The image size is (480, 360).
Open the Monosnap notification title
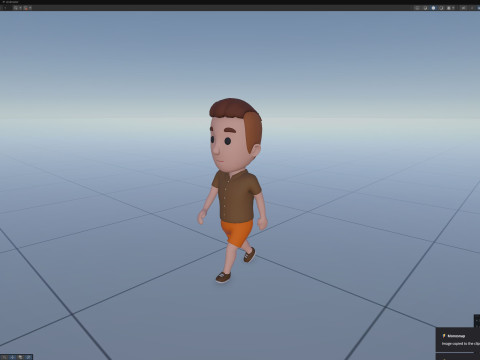(456, 336)
